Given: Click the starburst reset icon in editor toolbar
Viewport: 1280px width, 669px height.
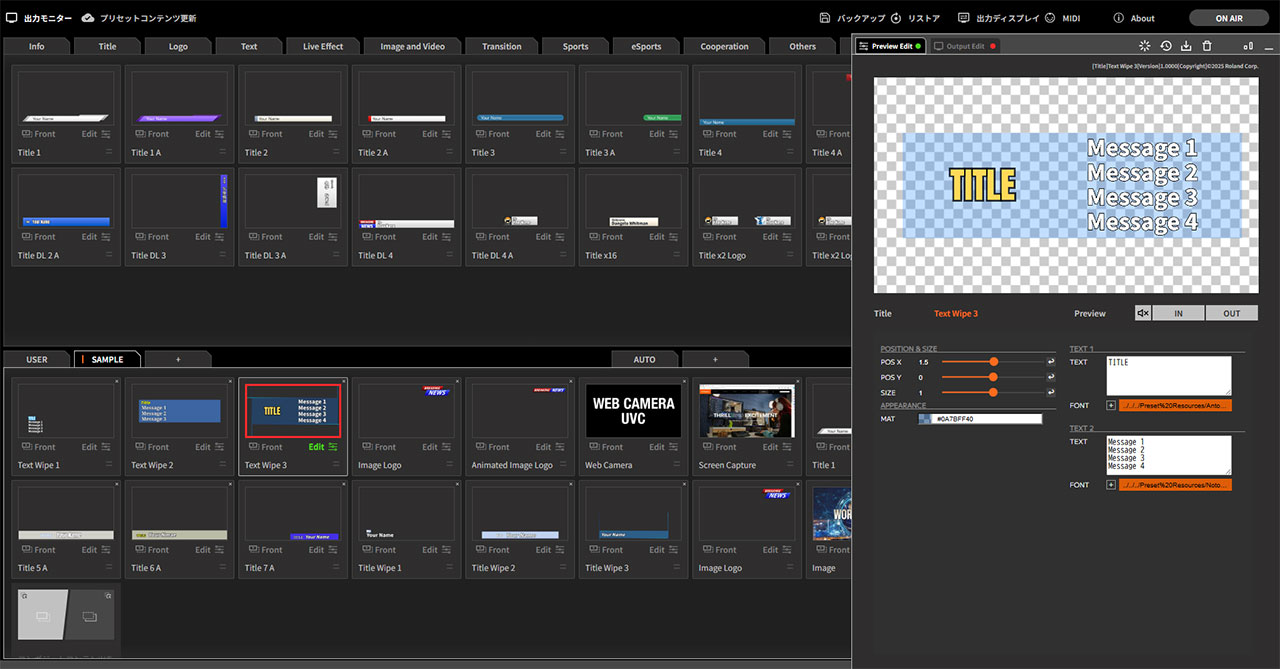Looking at the screenshot, I should [x=1145, y=46].
